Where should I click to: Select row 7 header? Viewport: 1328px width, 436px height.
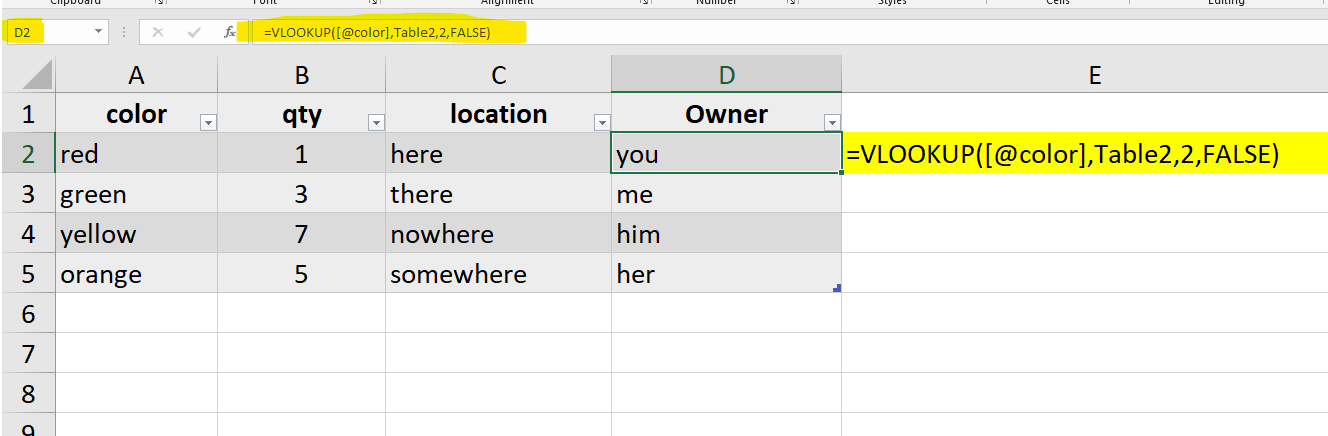point(28,353)
